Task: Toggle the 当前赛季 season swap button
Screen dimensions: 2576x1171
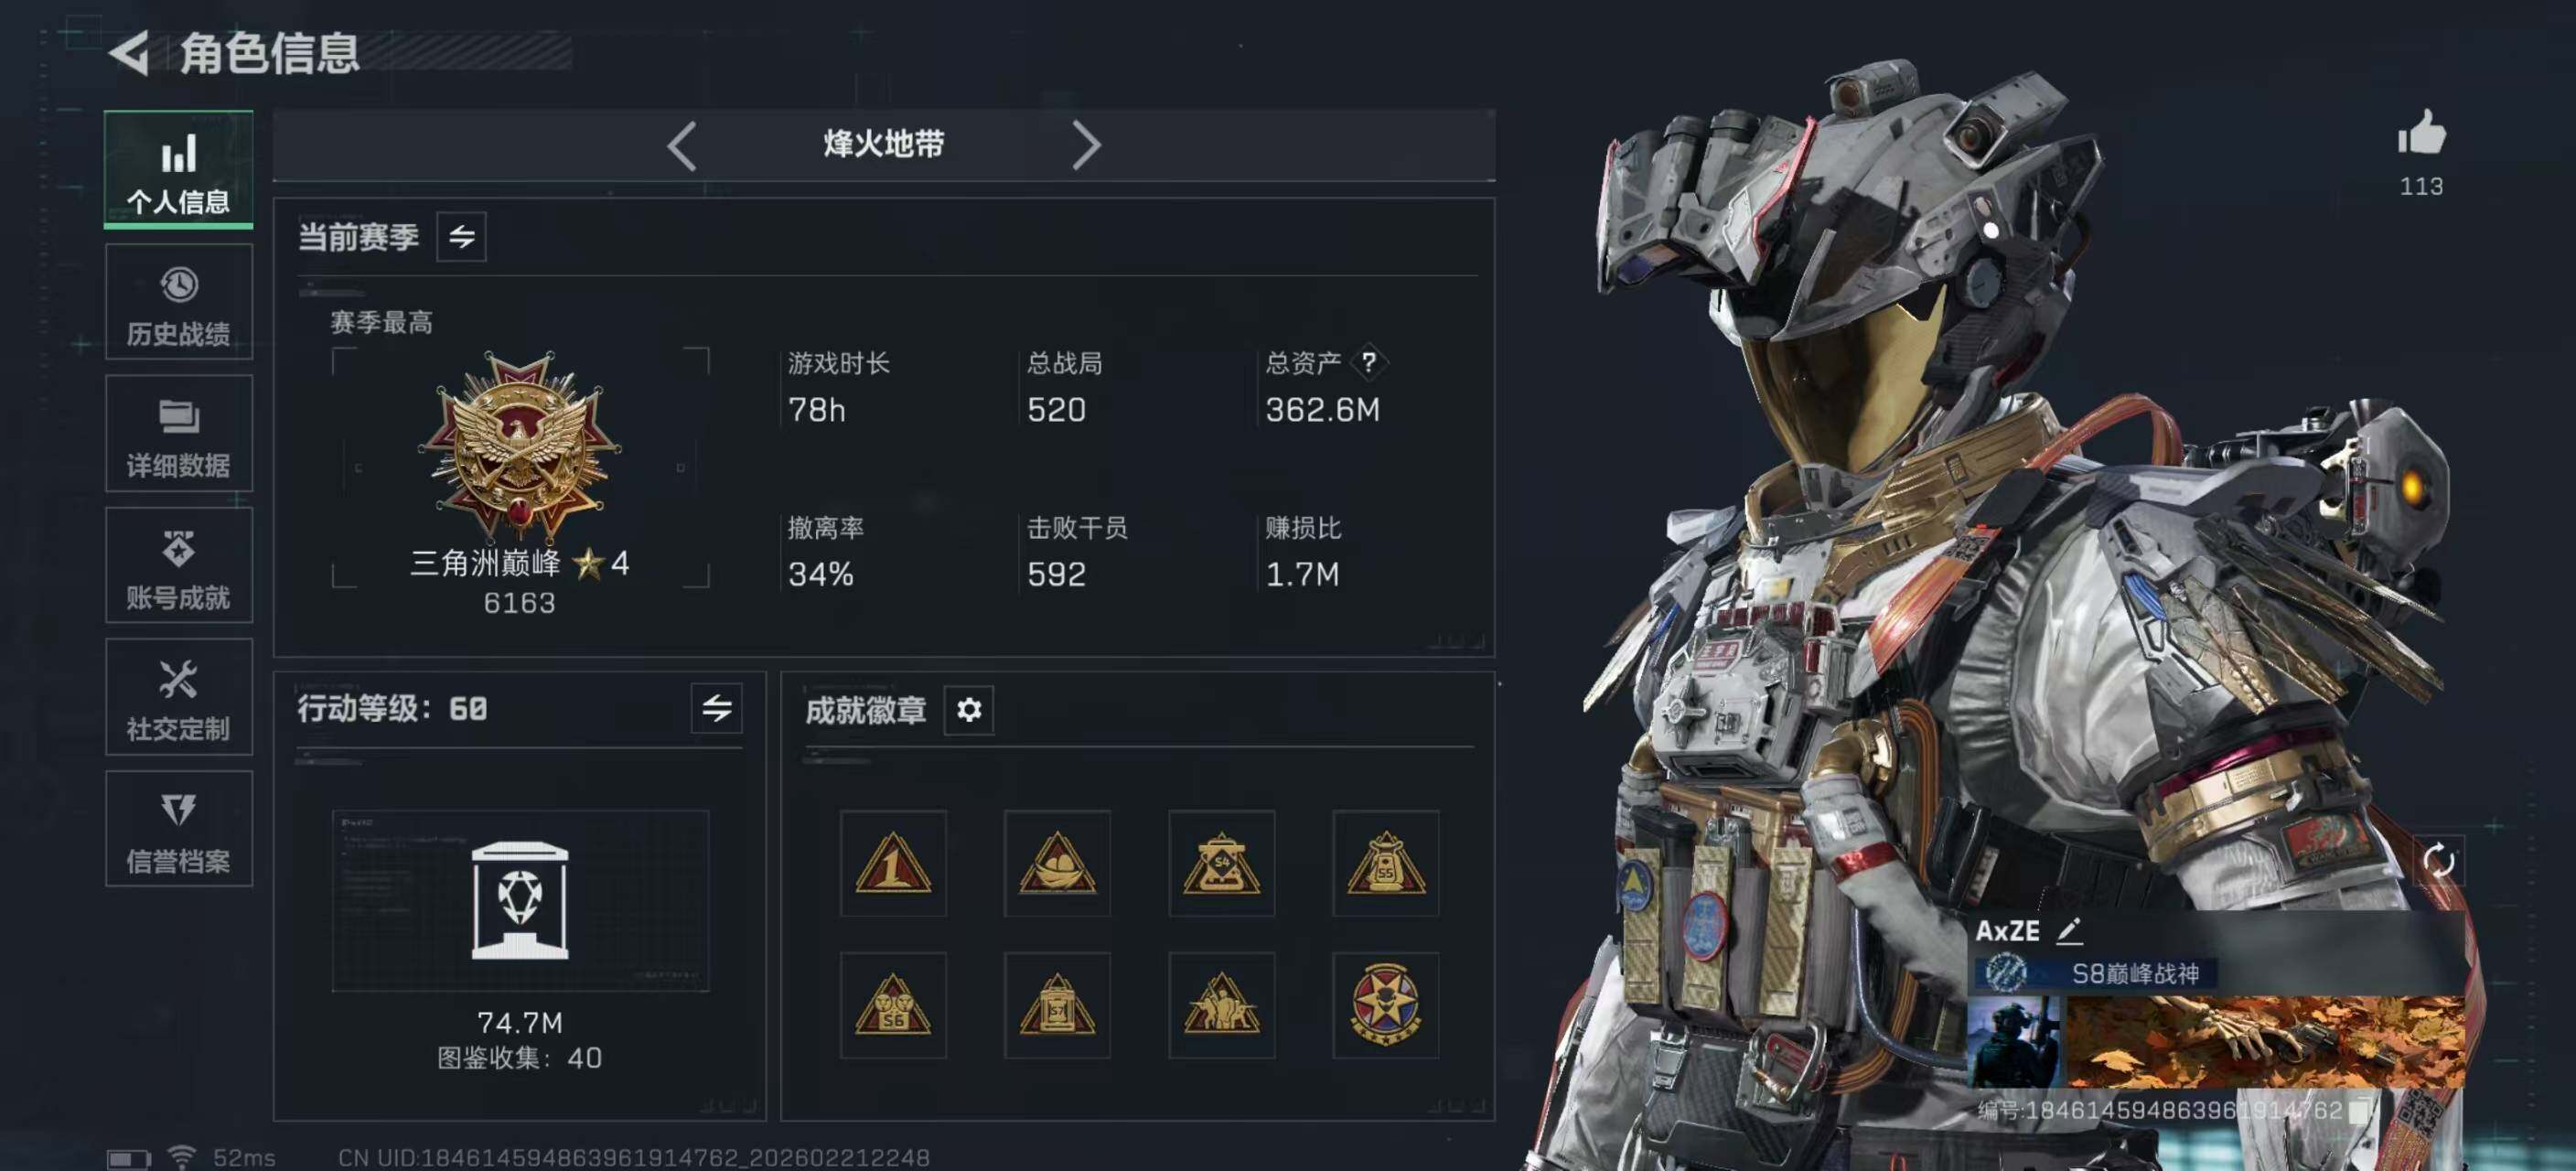Action: coord(461,237)
